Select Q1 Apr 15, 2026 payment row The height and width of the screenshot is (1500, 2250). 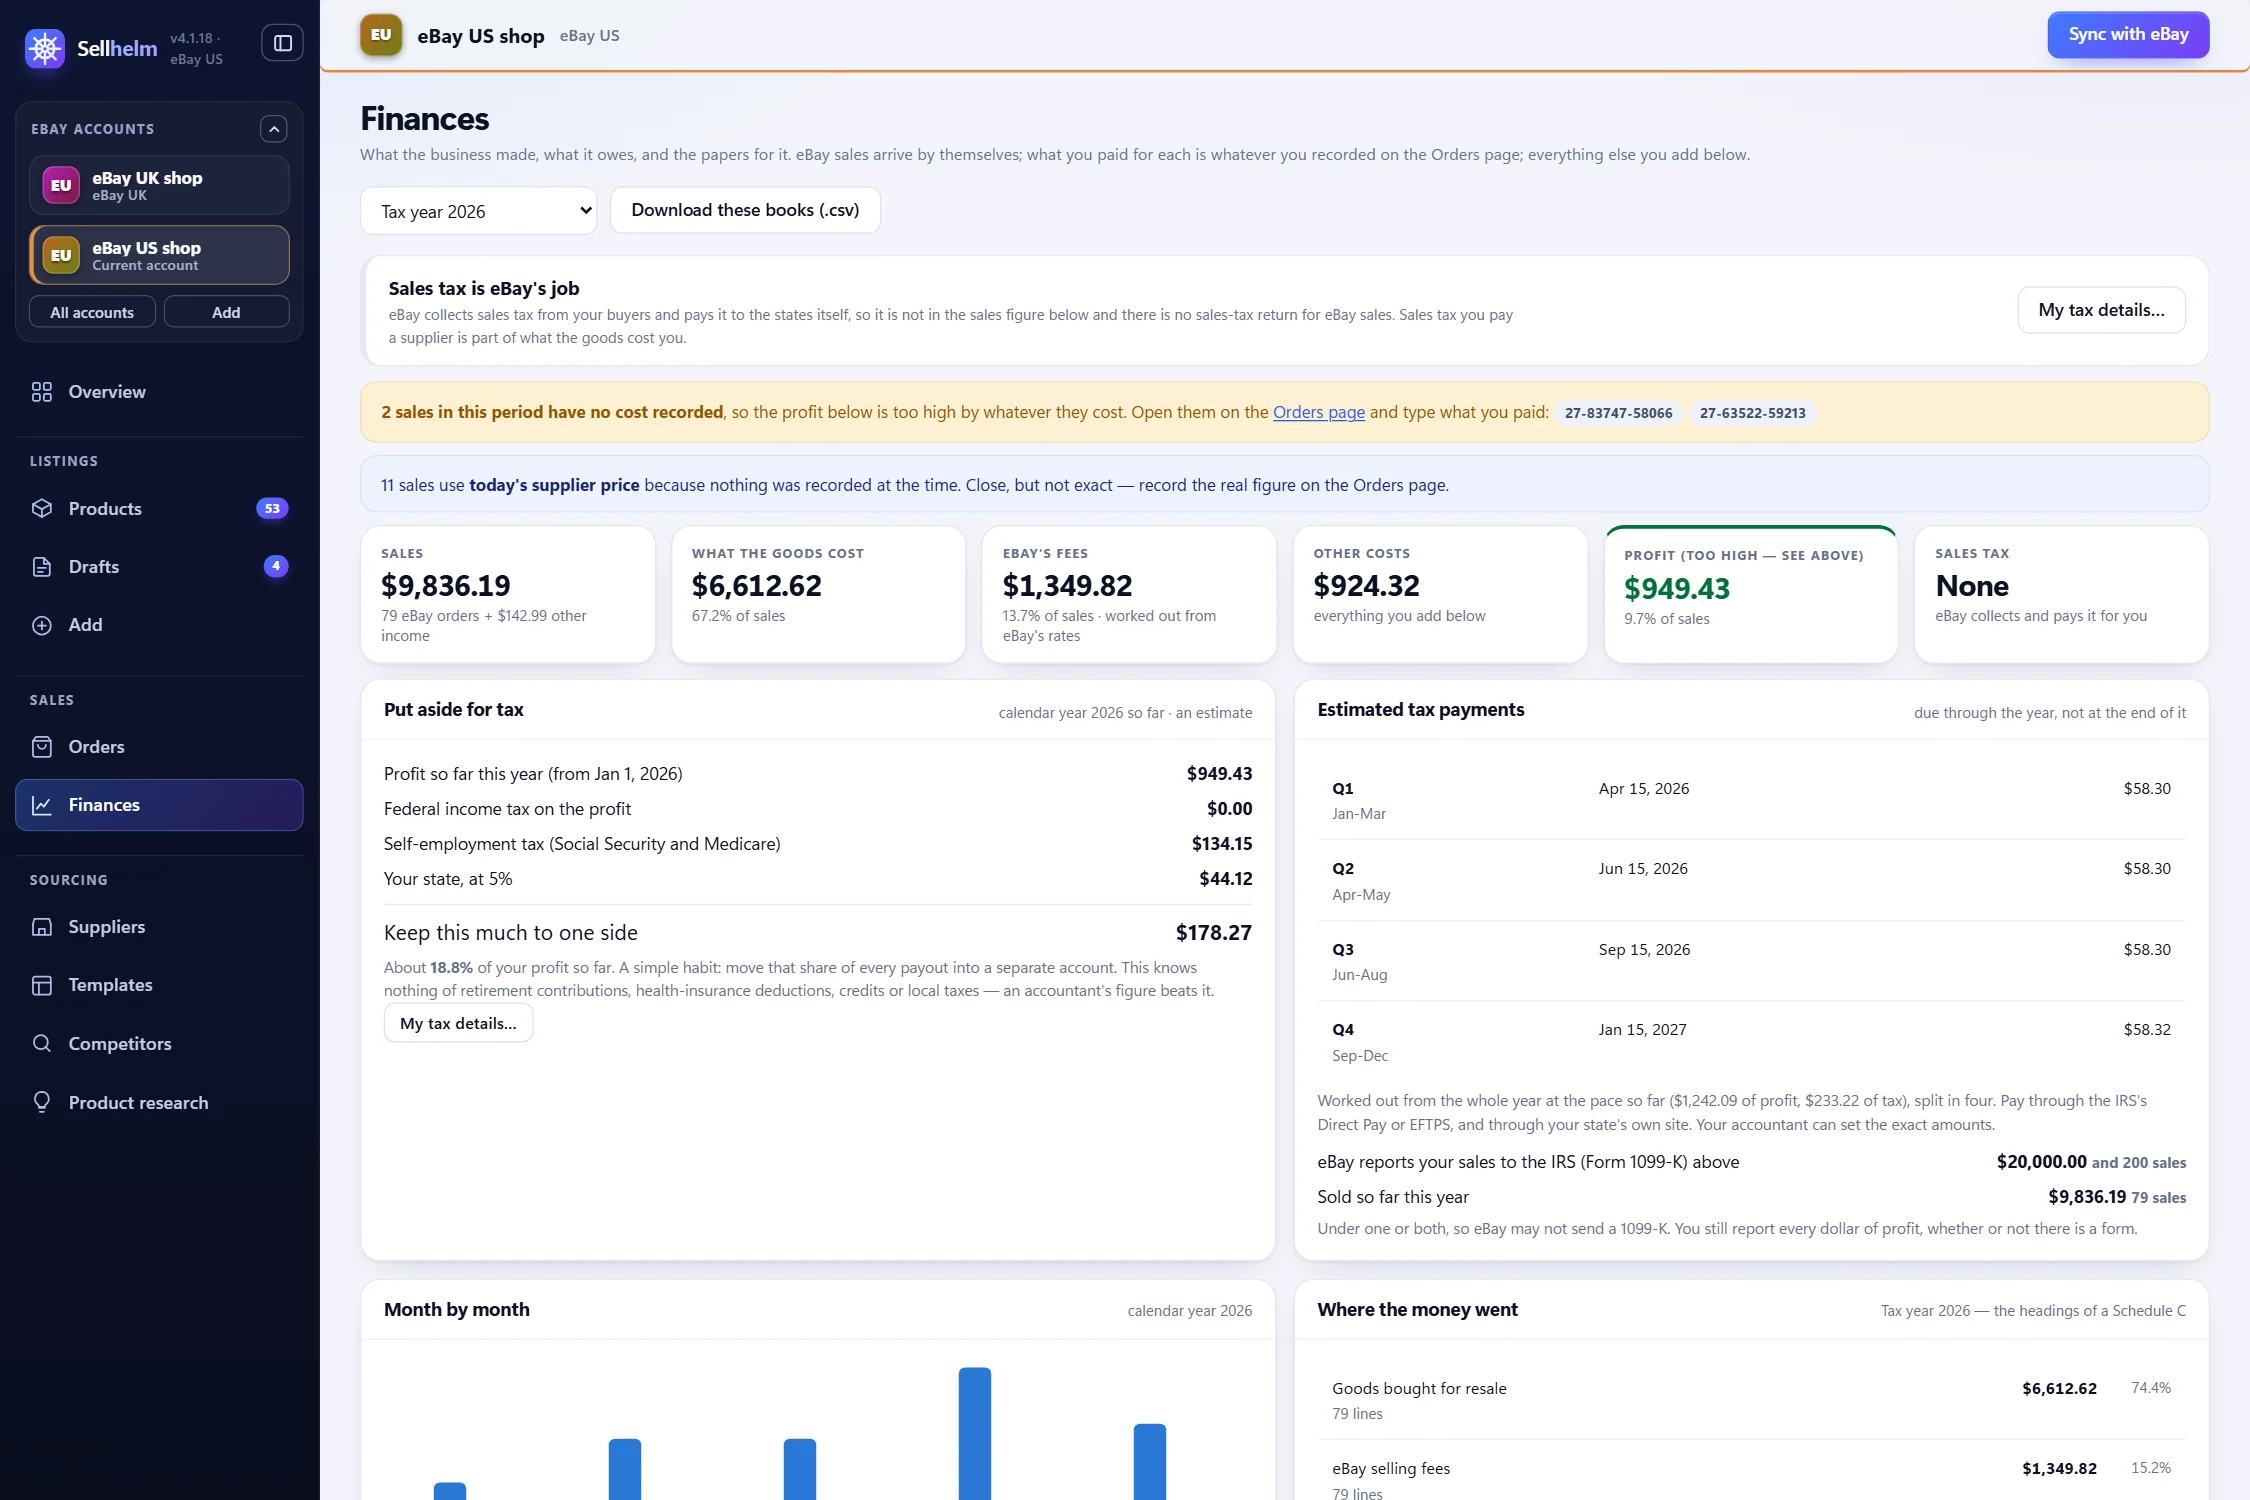(x=1751, y=800)
